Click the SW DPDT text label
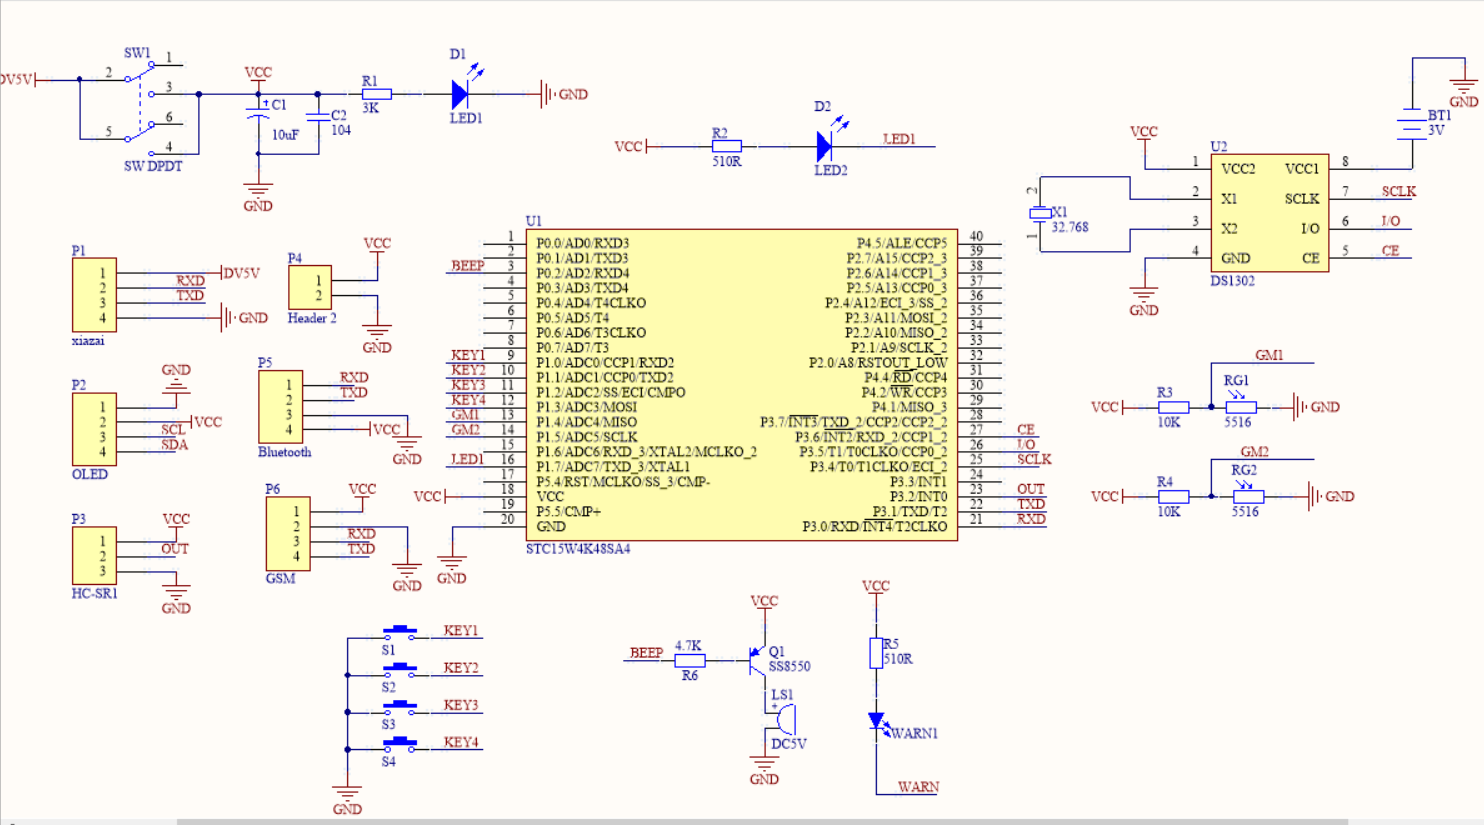Image resolution: width=1484 pixels, height=825 pixels. coord(153,166)
